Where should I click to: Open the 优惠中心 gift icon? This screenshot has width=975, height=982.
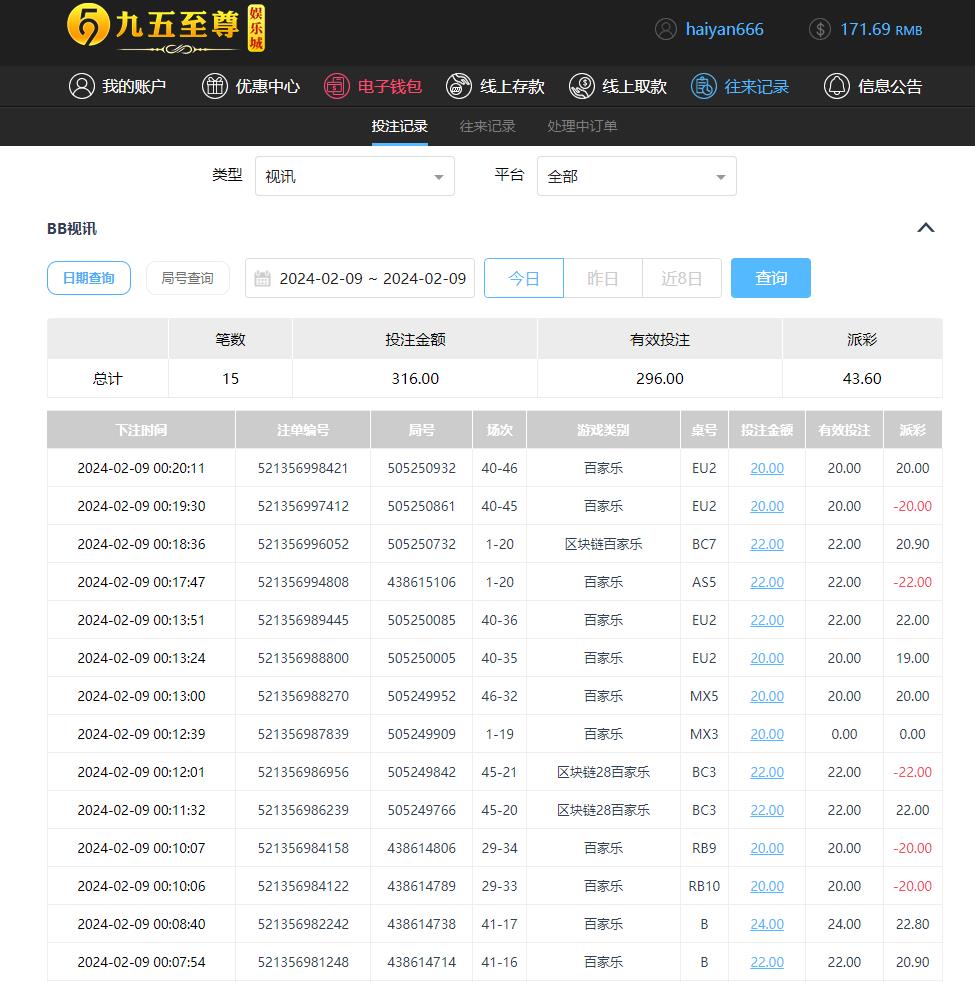click(x=215, y=86)
